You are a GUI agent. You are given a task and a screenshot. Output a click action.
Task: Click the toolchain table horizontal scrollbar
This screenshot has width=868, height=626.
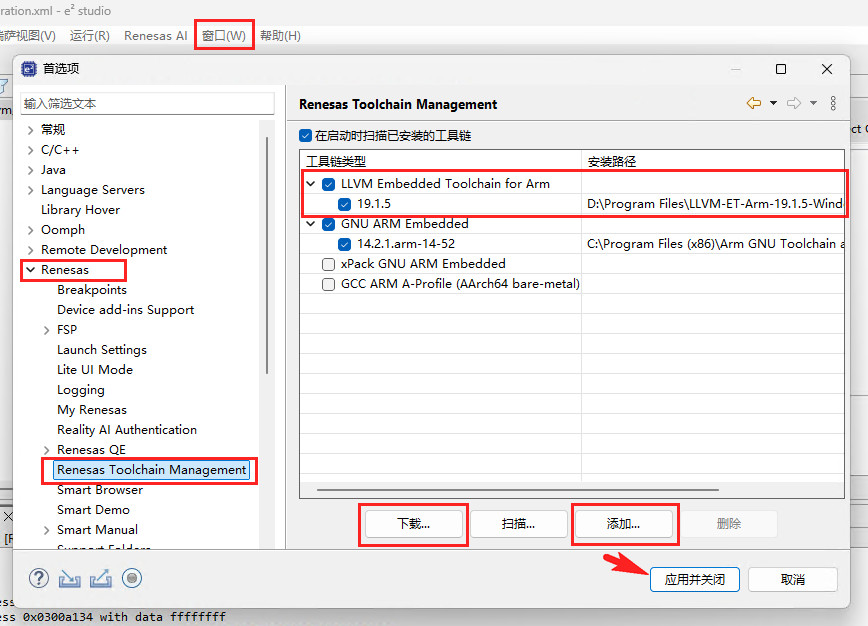pyautogui.click(x=518, y=490)
